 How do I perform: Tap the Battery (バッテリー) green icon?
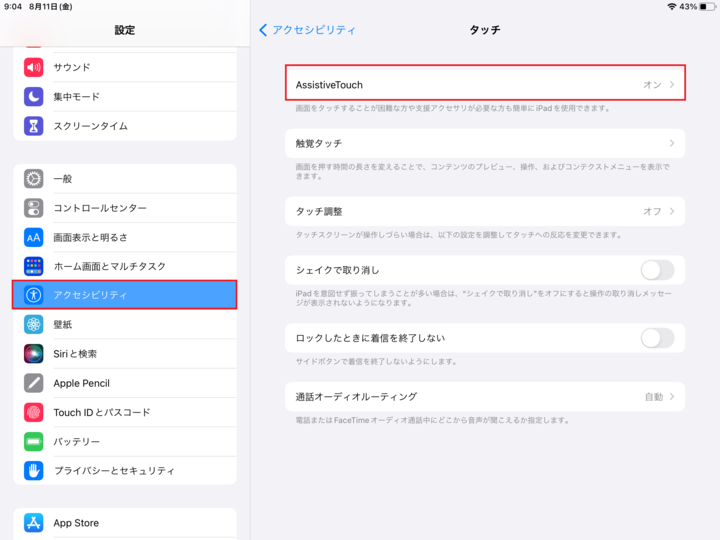pos(34,442)
